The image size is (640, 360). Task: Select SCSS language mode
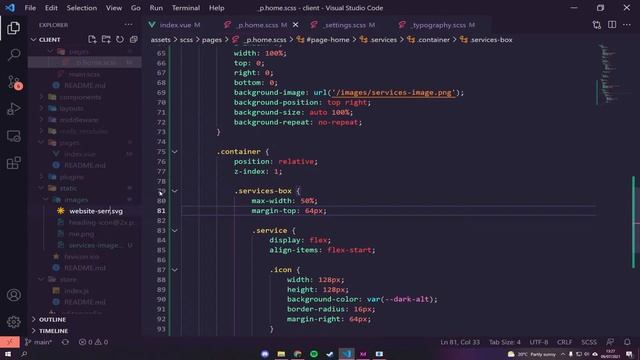coord(589,342)
